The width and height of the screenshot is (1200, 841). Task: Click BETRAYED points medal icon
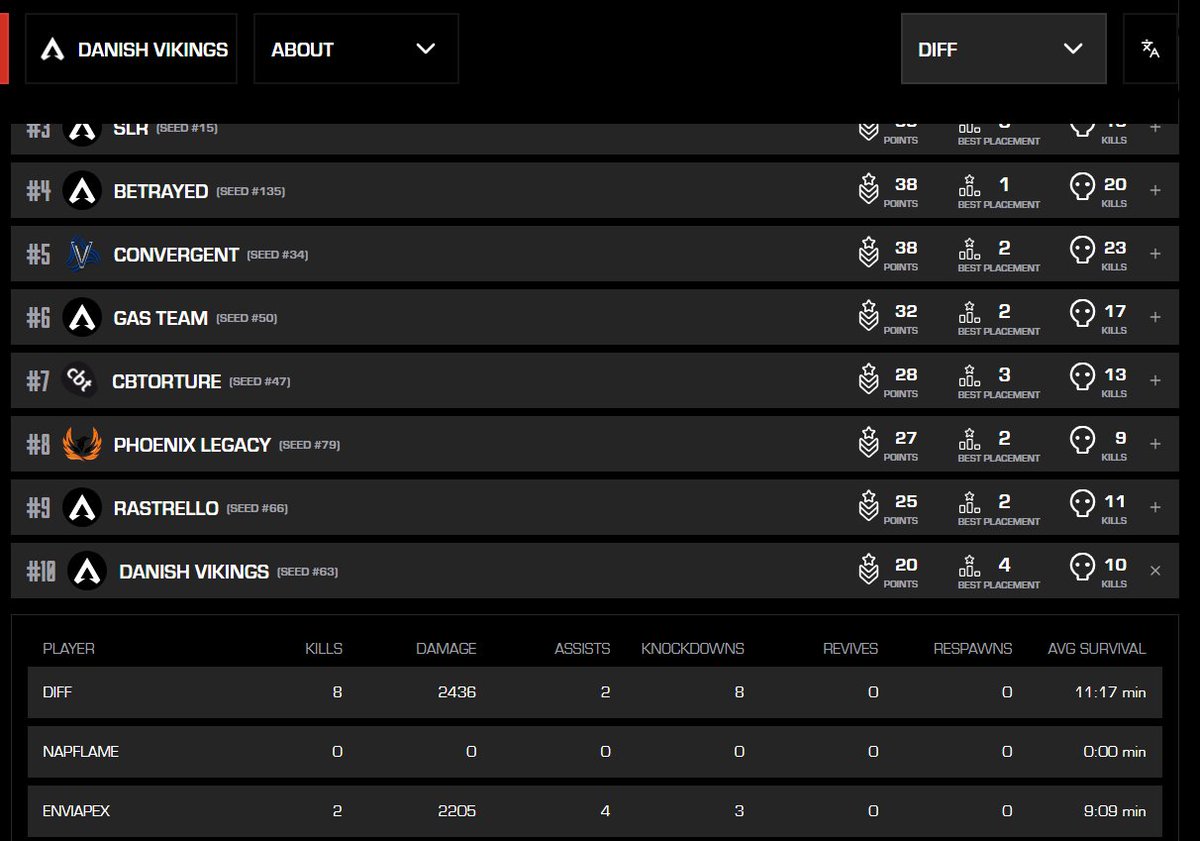coord(868,190)
